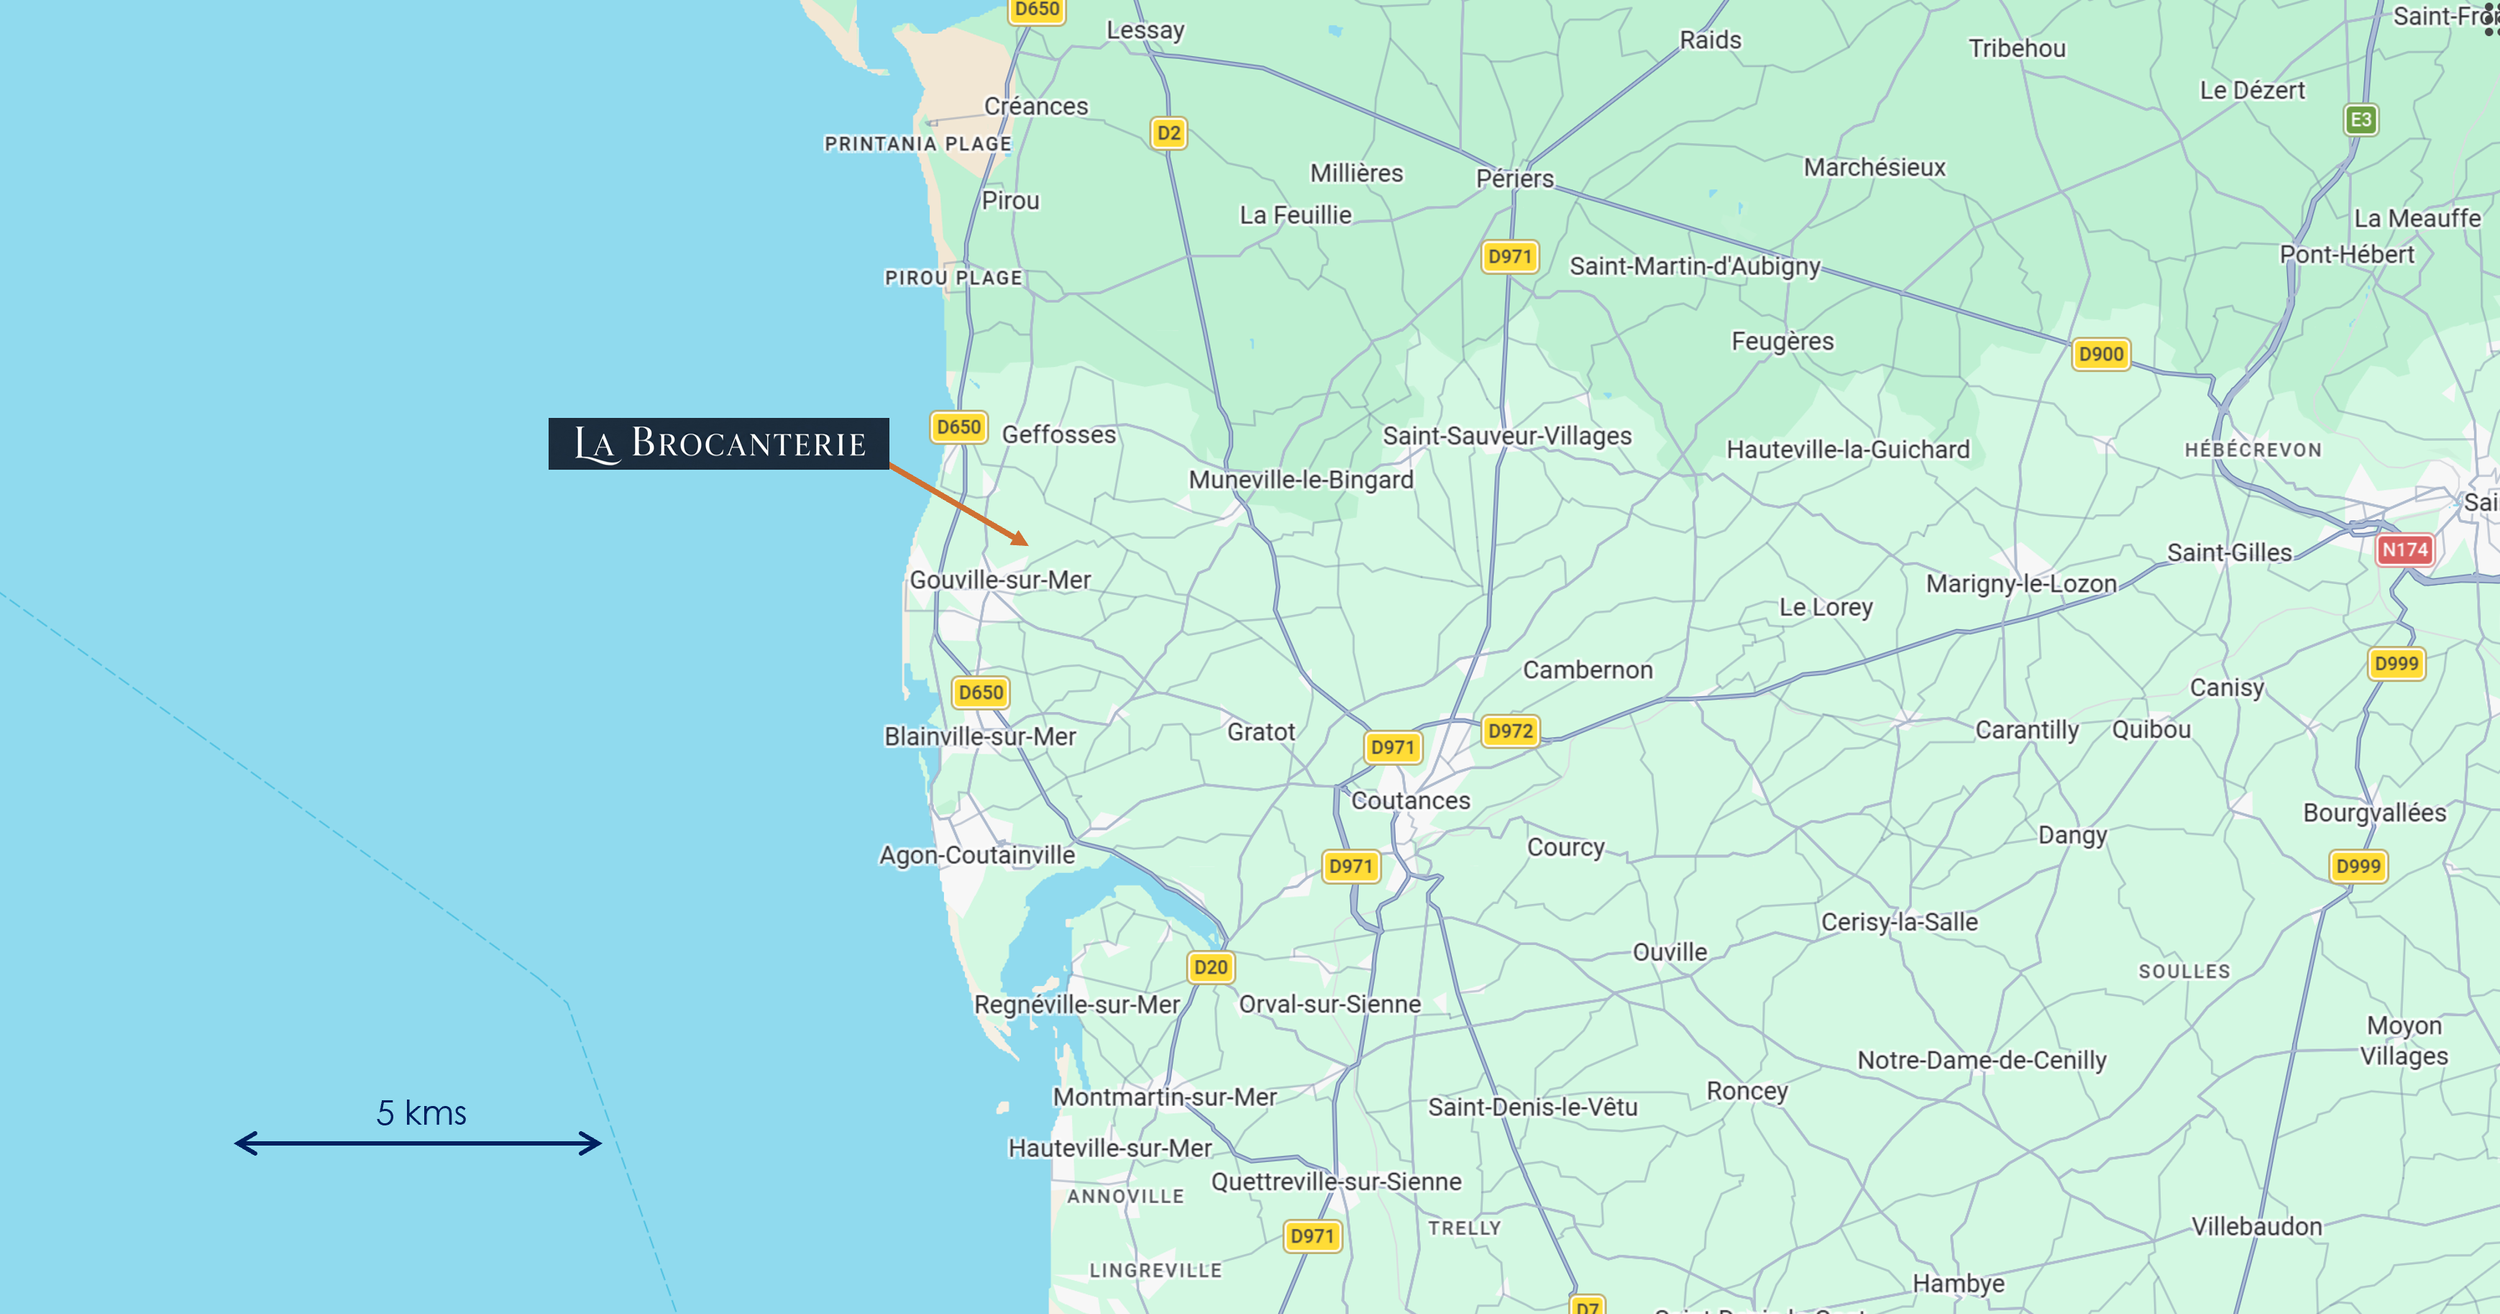Select the Marchésieux label

(1874, 168)
